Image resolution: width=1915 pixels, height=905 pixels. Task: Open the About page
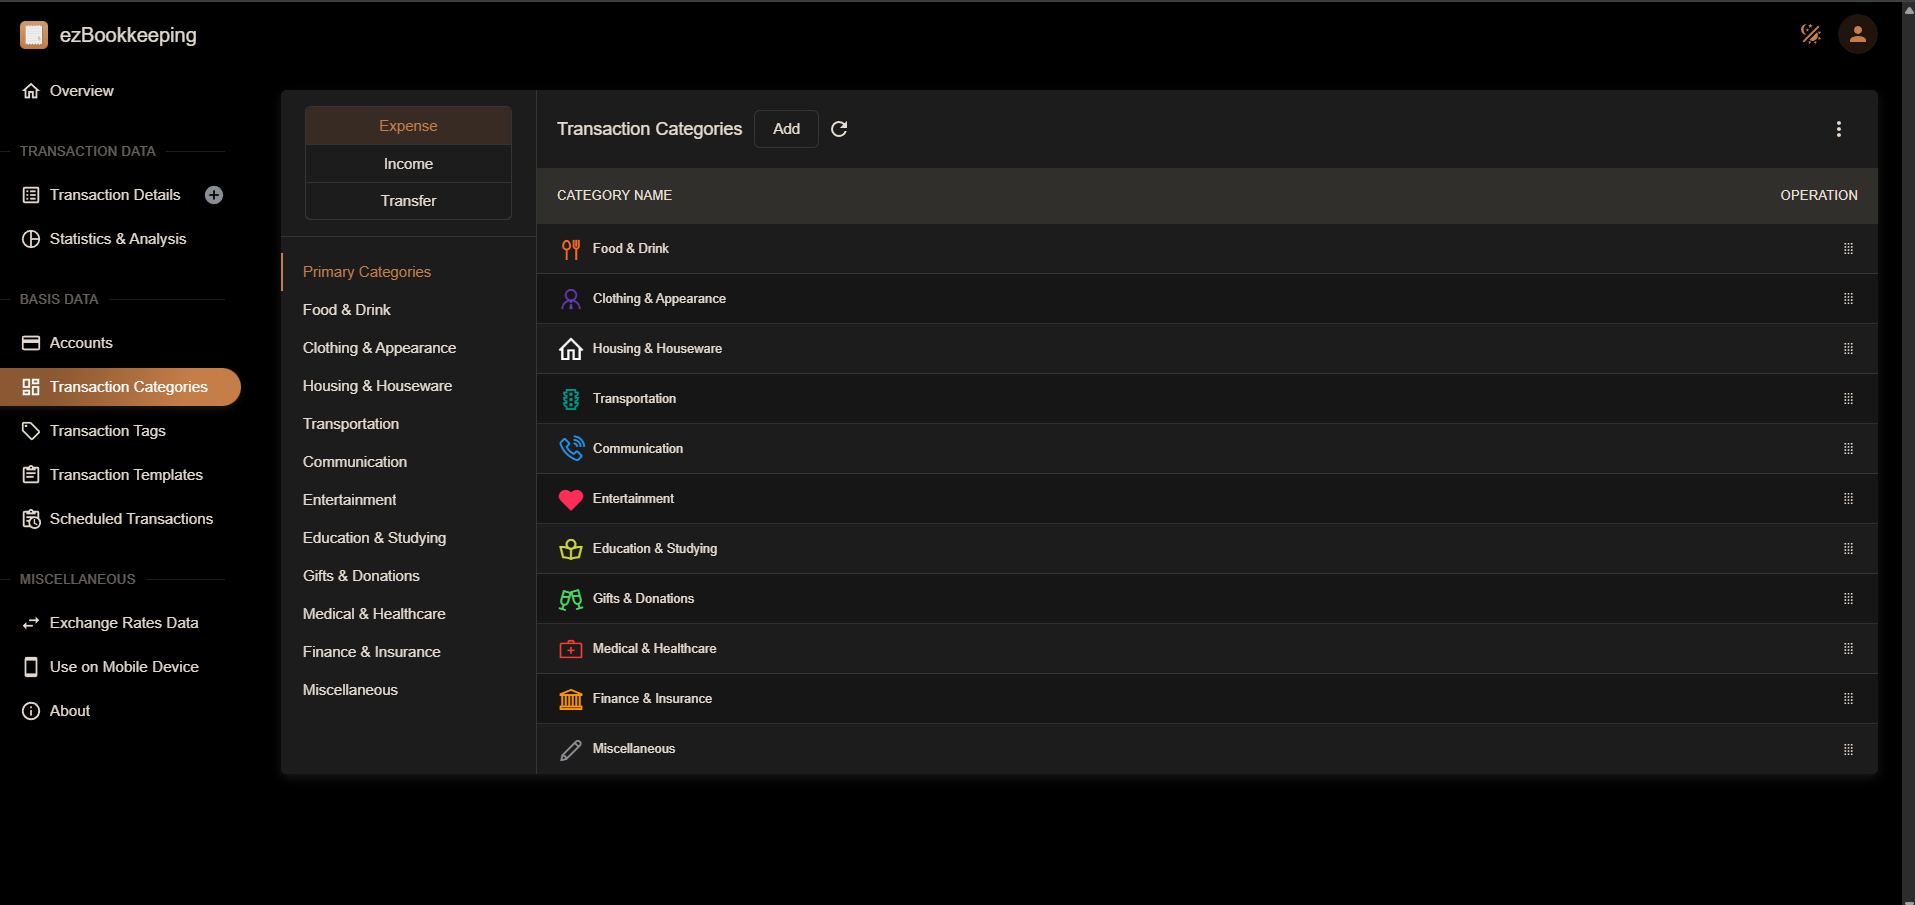point(120,711)
